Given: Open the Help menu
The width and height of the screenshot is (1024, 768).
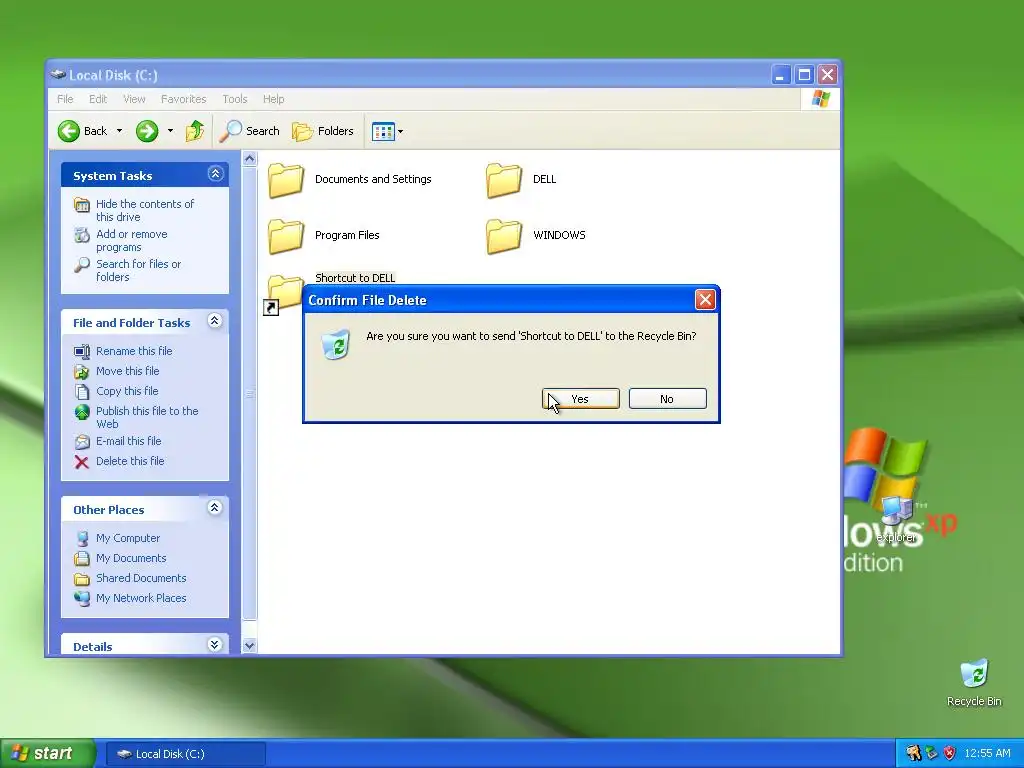Looking at the screenshot, I should (274, 99).
